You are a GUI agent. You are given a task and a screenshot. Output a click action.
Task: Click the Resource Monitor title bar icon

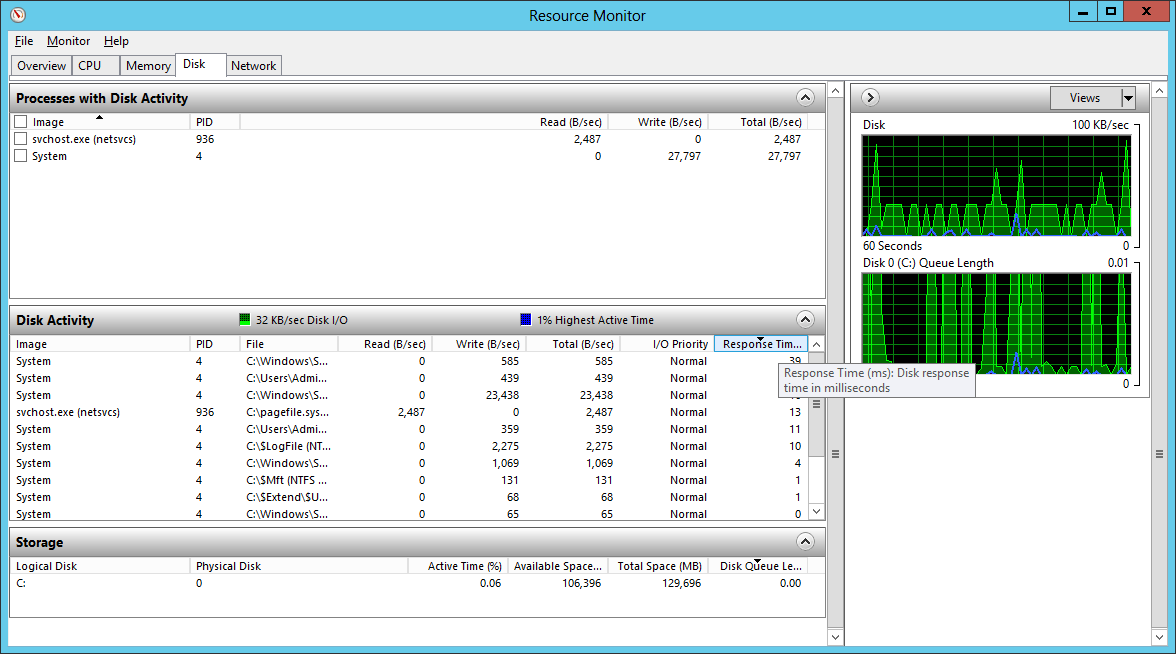(x=17, y=15)
